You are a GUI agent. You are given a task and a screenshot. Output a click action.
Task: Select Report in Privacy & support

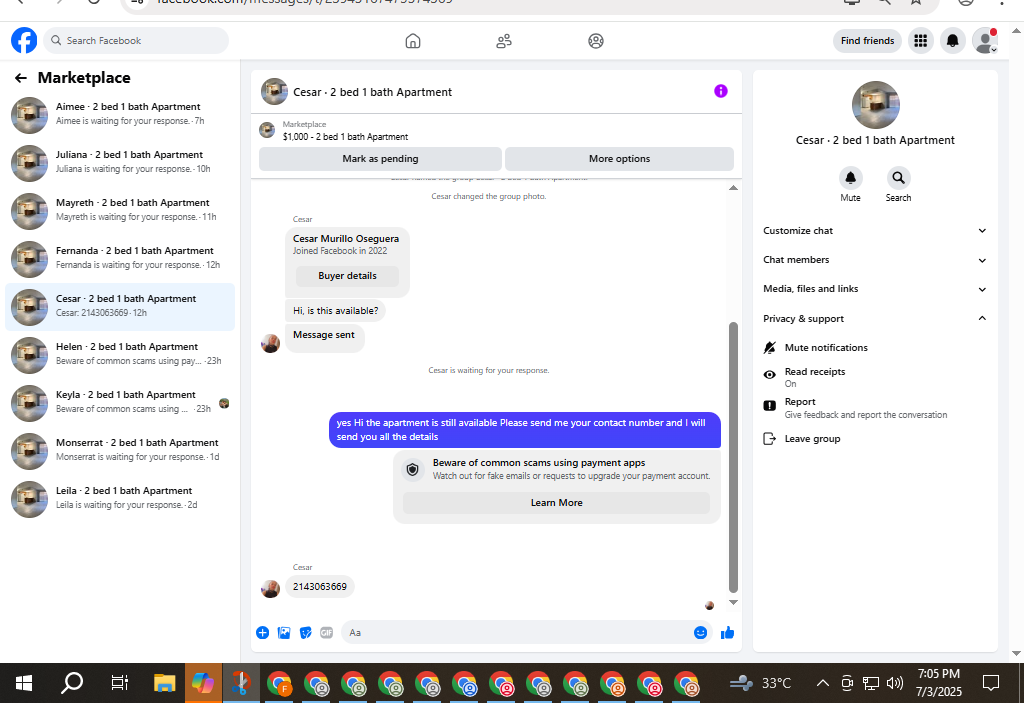[875, 408]
